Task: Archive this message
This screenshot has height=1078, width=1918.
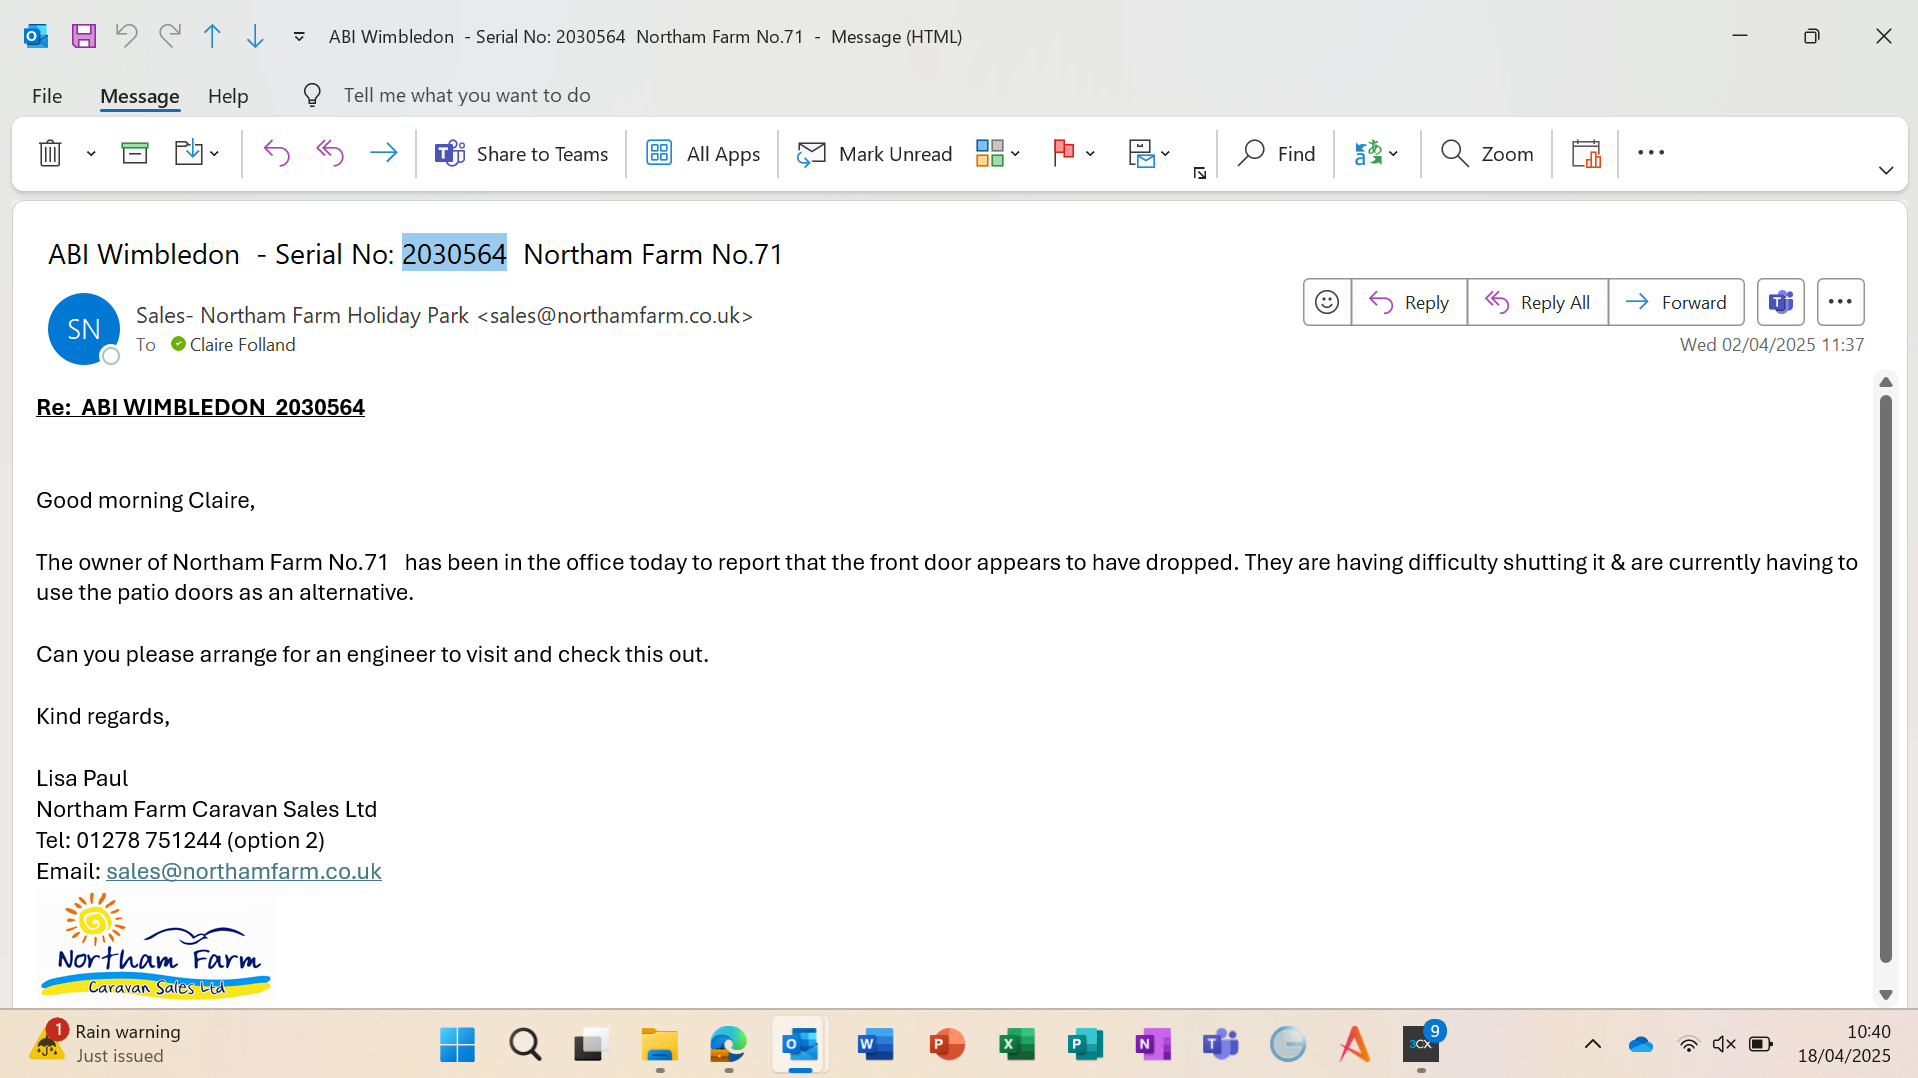Action: click(x=135, y=153)
